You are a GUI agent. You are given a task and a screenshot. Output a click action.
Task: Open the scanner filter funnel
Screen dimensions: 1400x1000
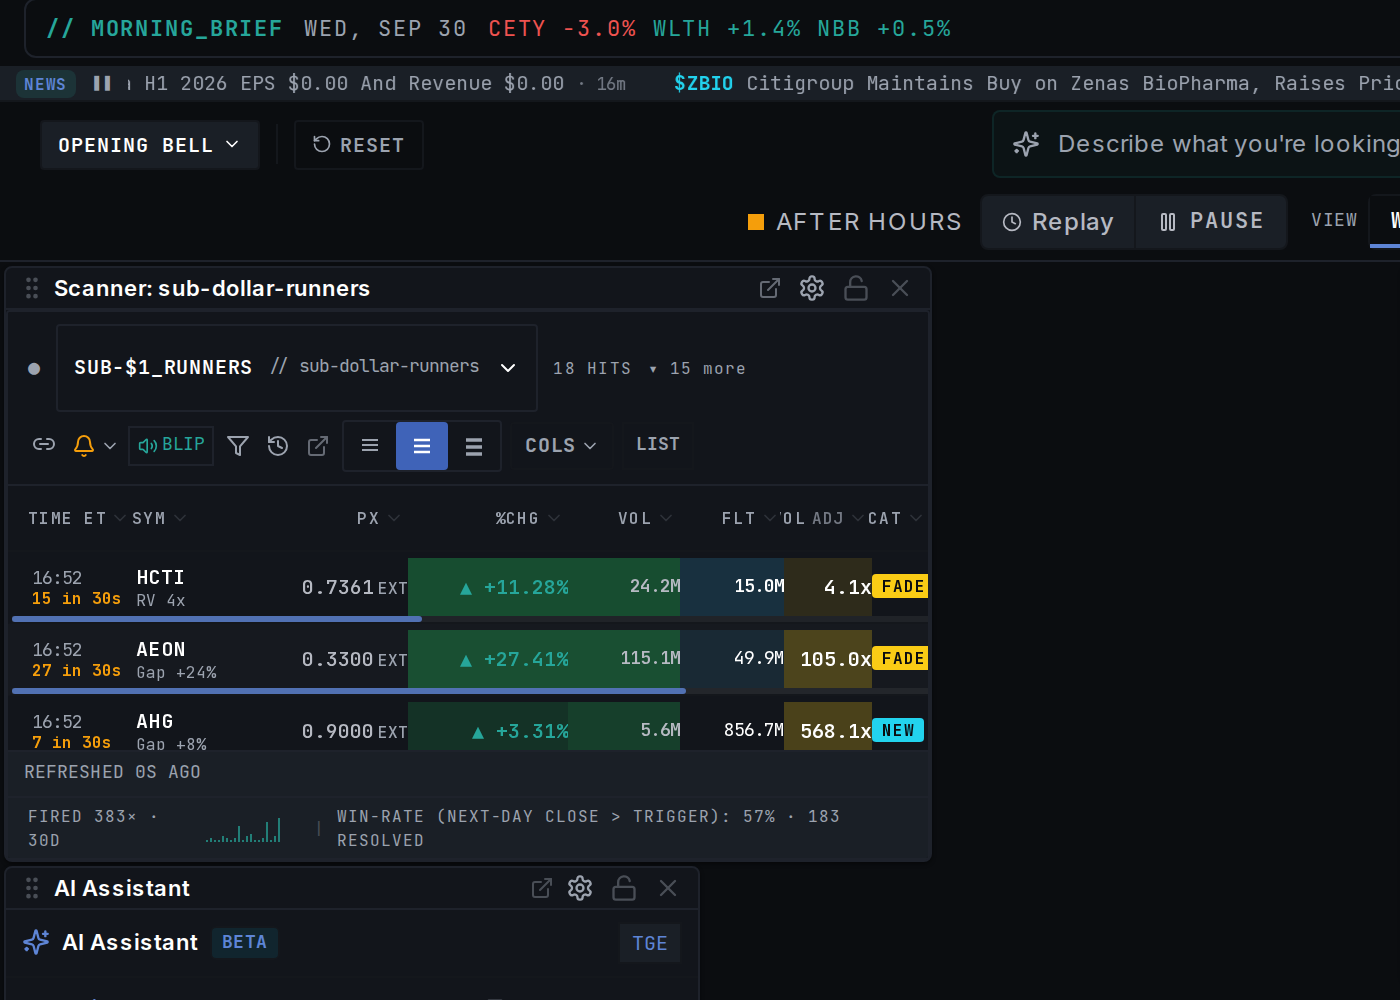click(x=238, y=445)
